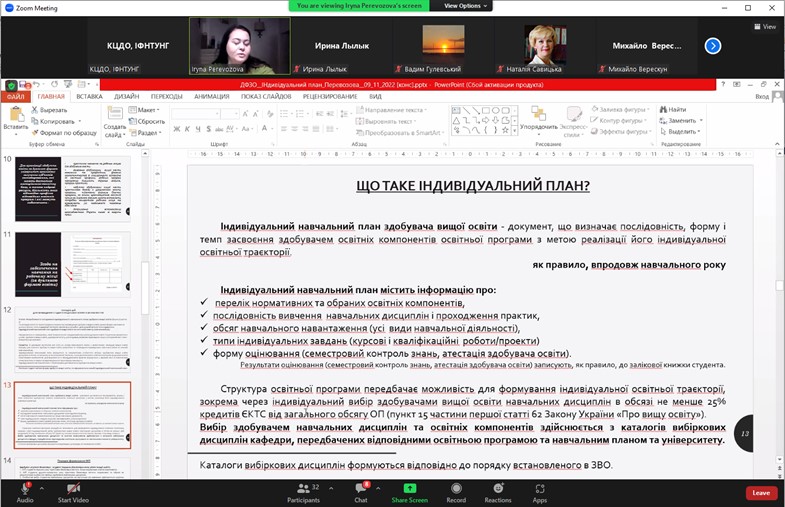
Task: Click the green encryption shield icon
Action: [x=11, y=86]
